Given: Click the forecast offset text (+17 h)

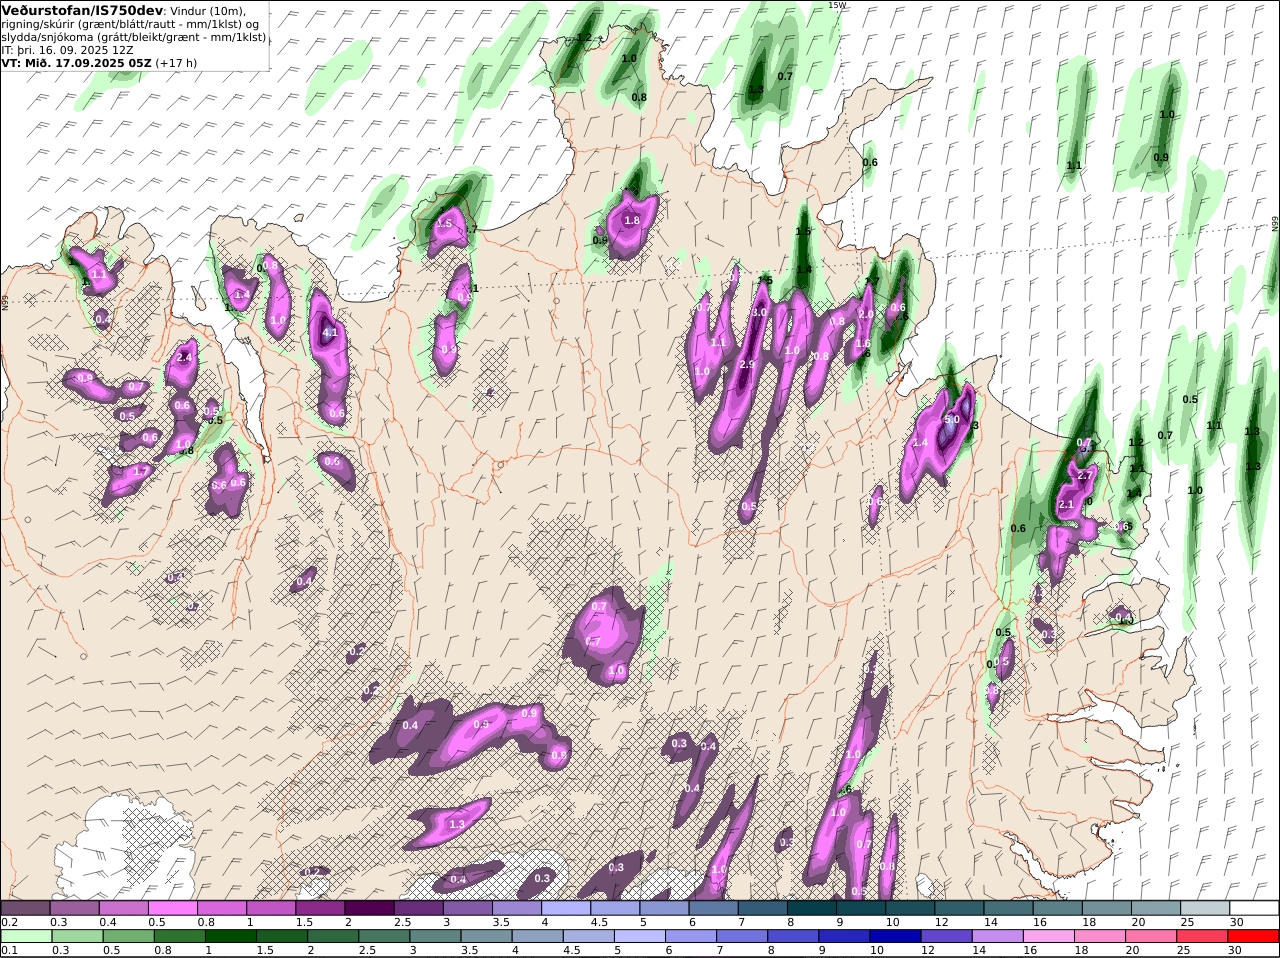Looking at the screenshot, I should [x=176, y=63].
